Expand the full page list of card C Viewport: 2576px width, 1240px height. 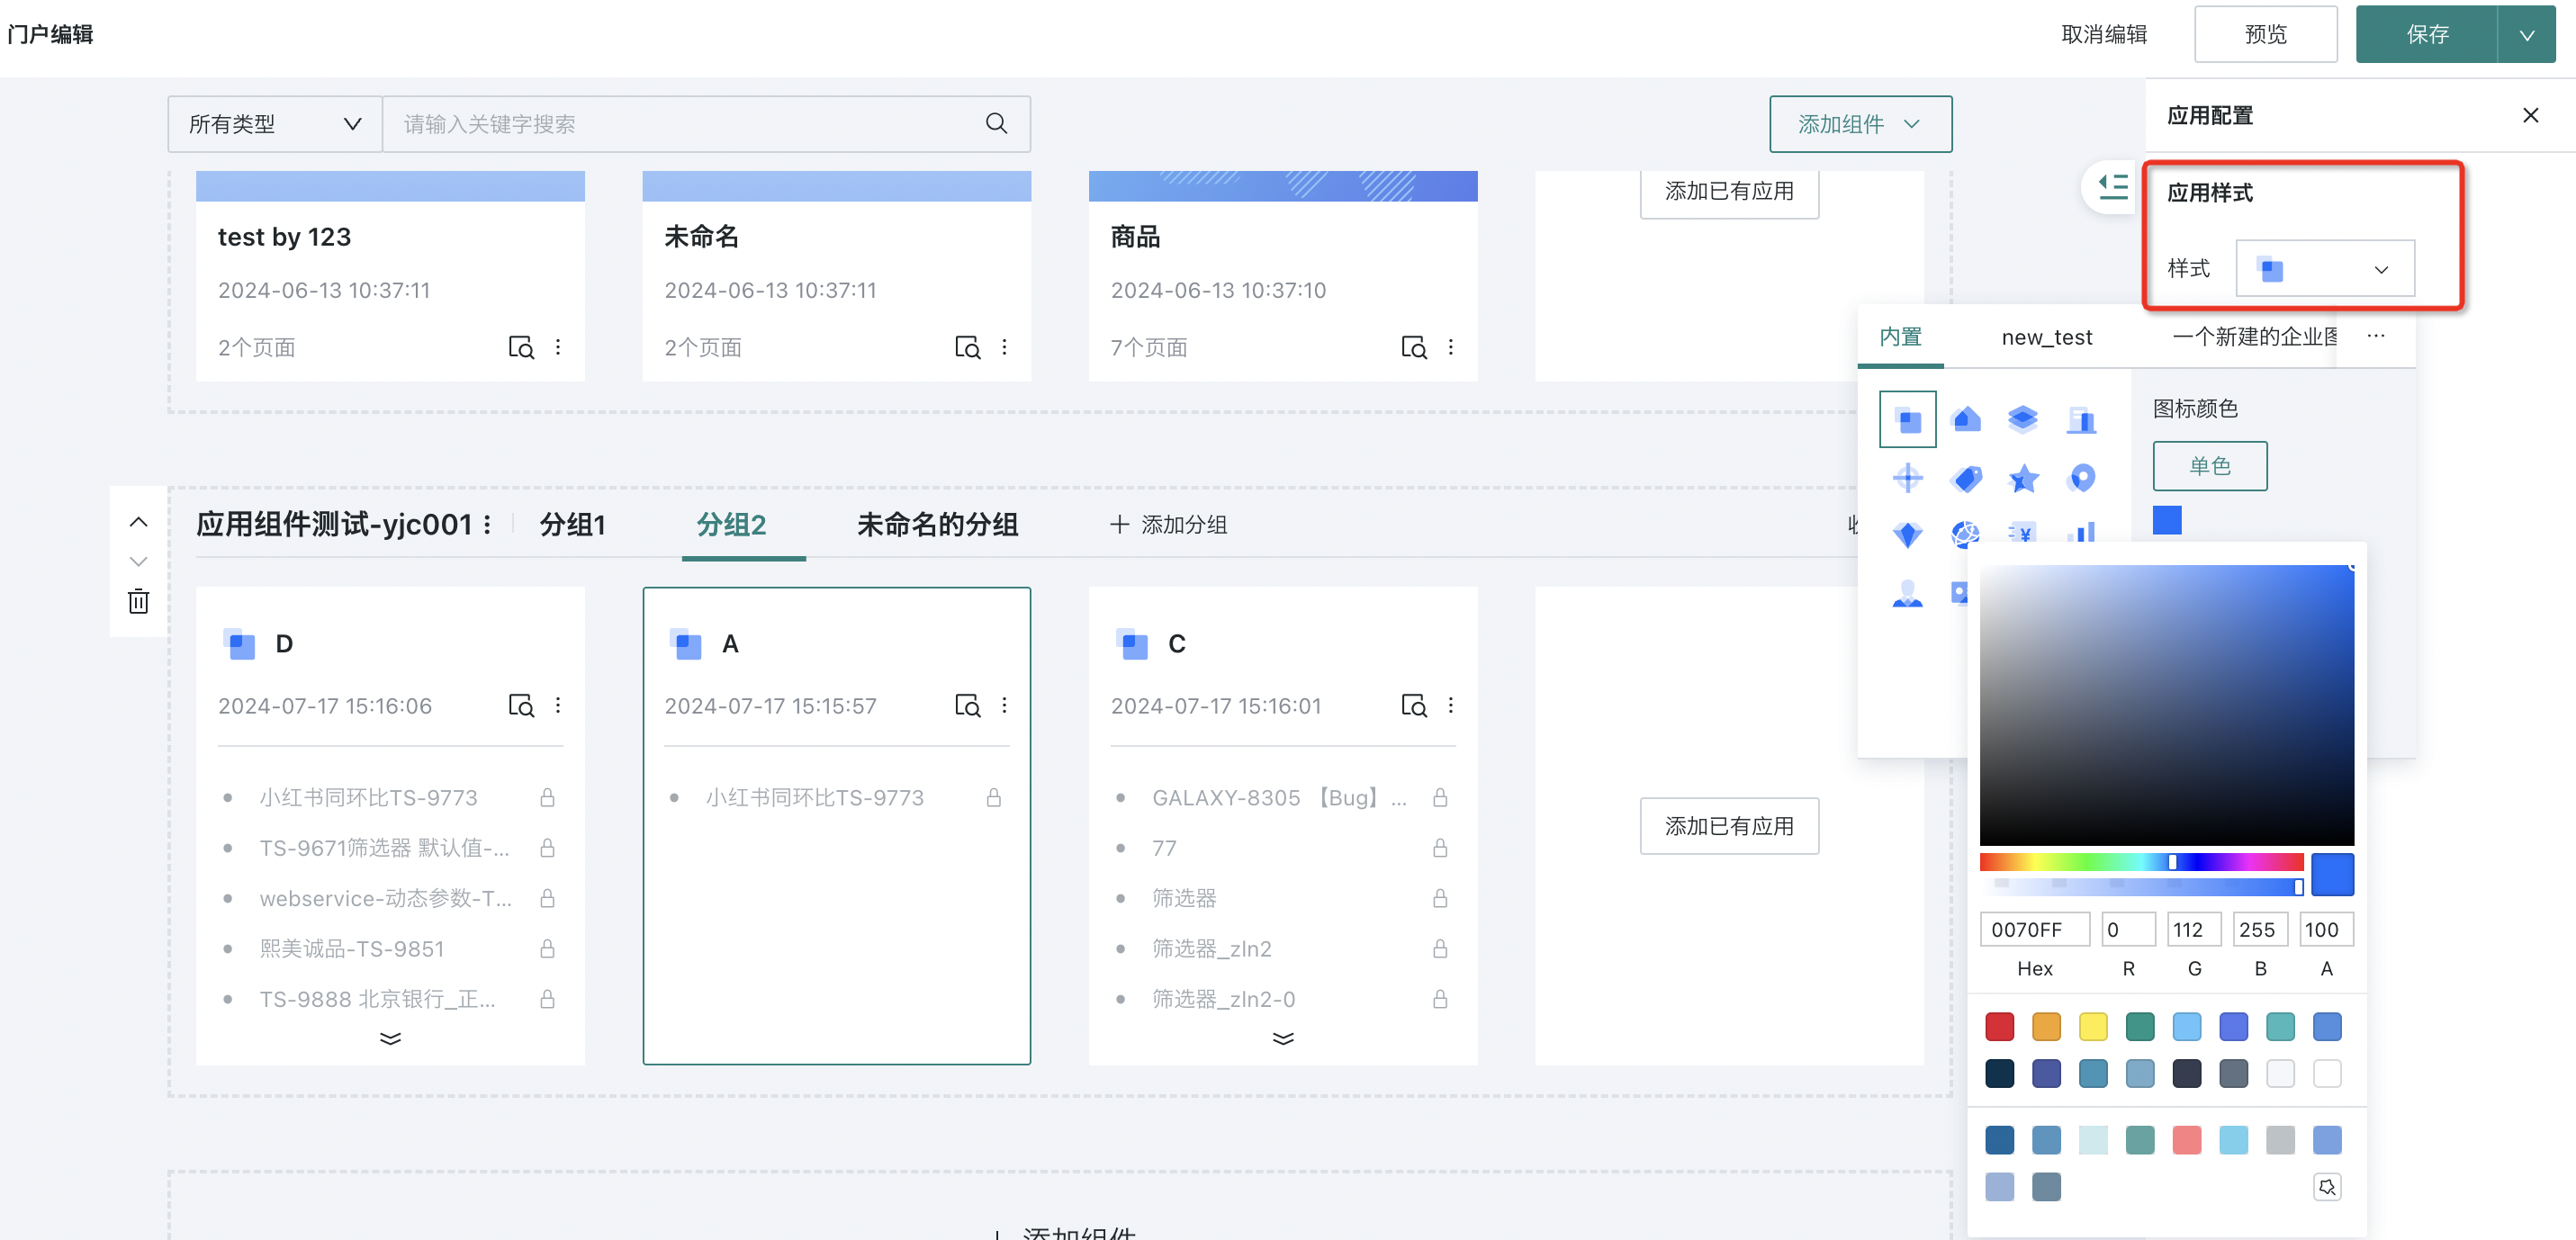(1283, 1038)
